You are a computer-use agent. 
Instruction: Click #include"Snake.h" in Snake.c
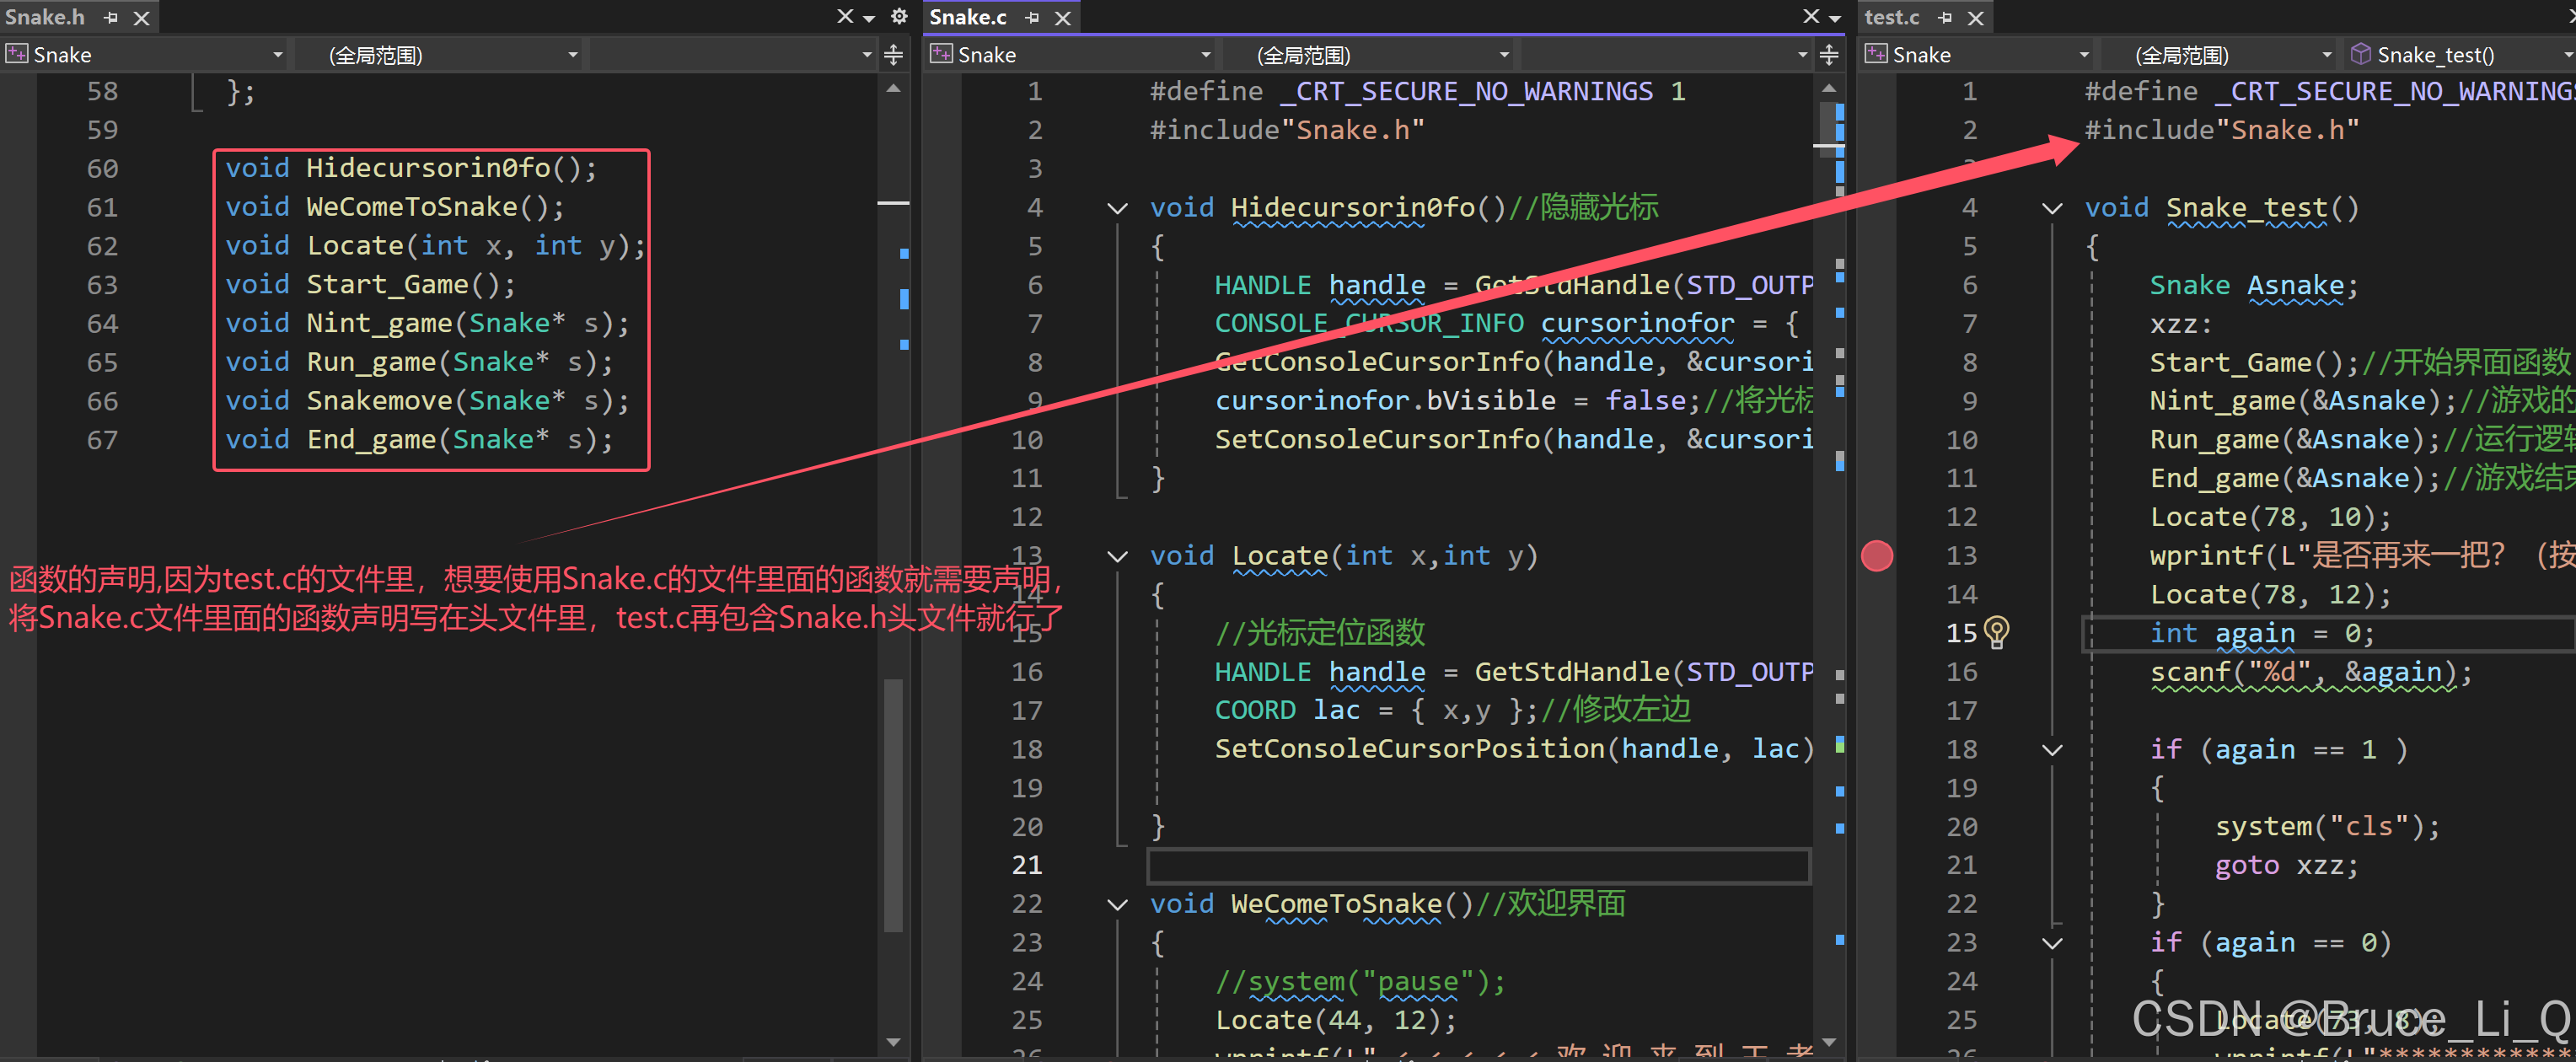click(1287, 130)
